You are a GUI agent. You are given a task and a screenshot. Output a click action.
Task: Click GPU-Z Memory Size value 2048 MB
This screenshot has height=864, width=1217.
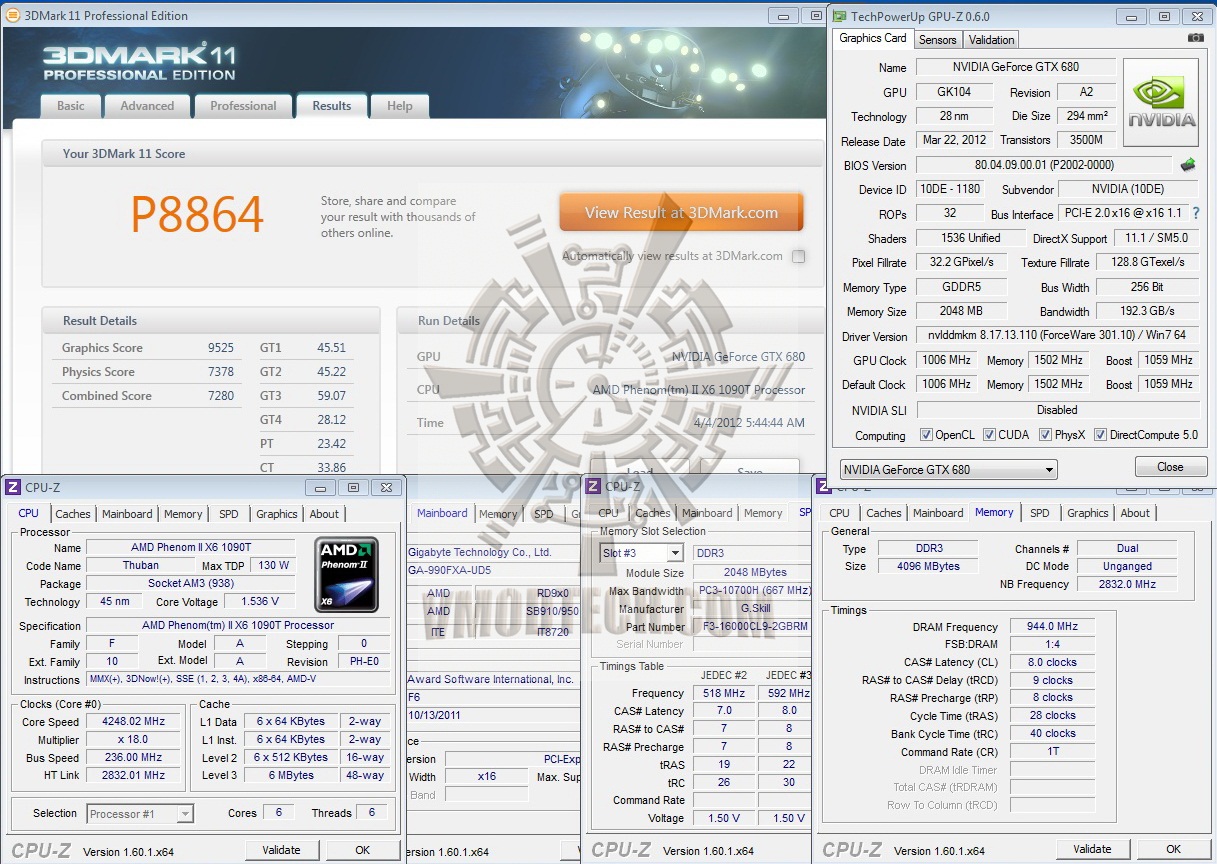[962, 311]
